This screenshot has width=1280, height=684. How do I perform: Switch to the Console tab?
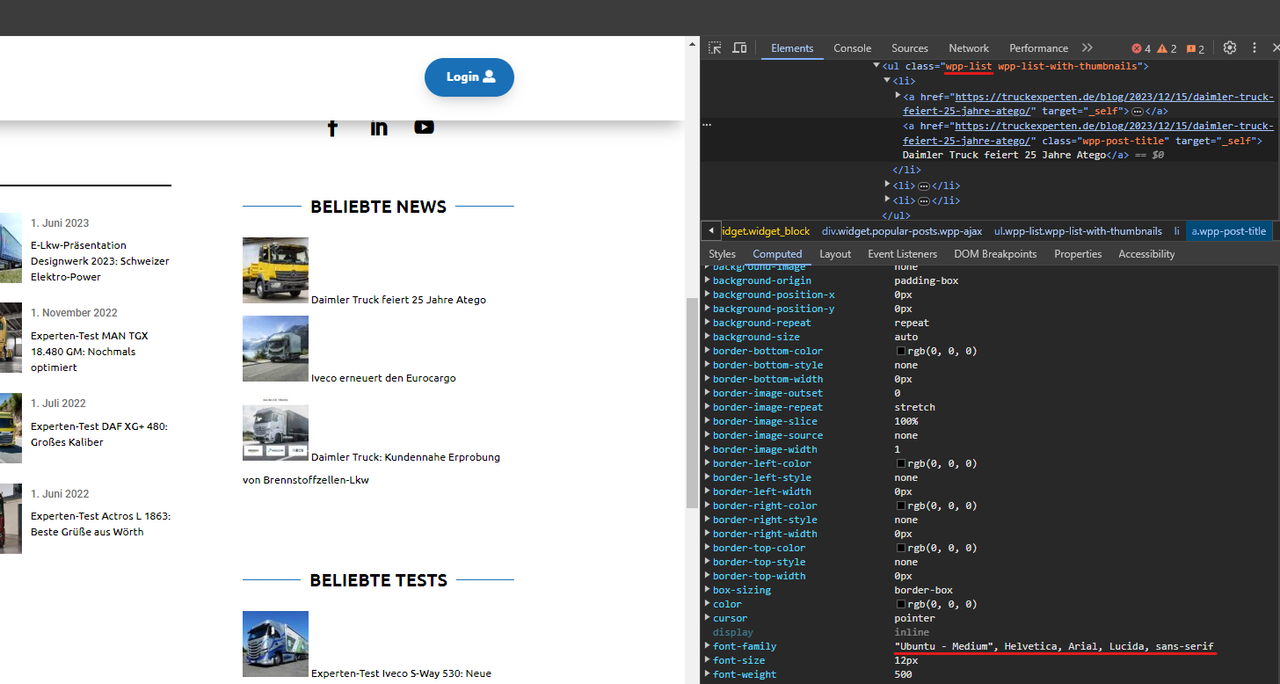tap(852, 48)
